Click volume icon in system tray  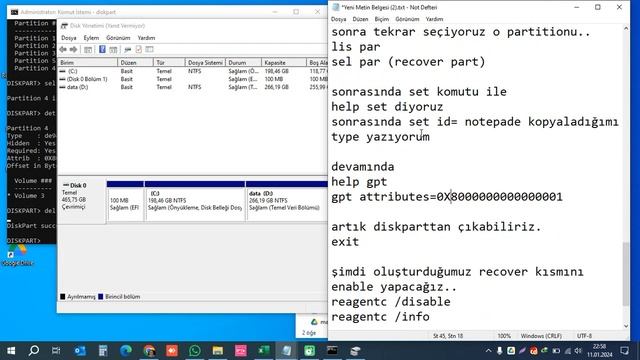(578, 351)
